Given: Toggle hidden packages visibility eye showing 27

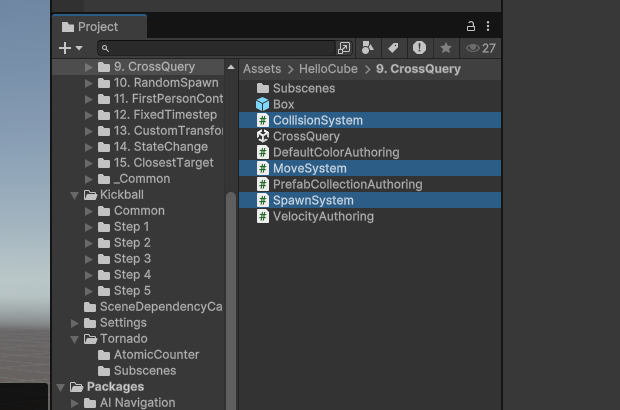Looking at the screenshot, I should 480,48.
